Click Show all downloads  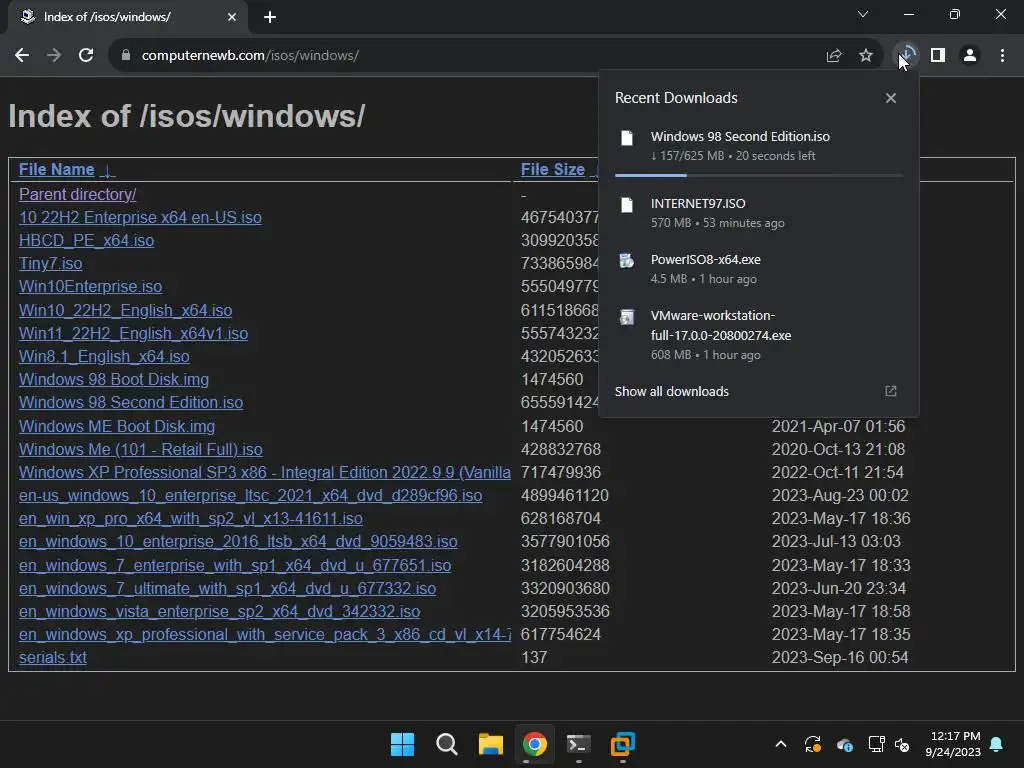pyautogui.click(x=671, y=391)
